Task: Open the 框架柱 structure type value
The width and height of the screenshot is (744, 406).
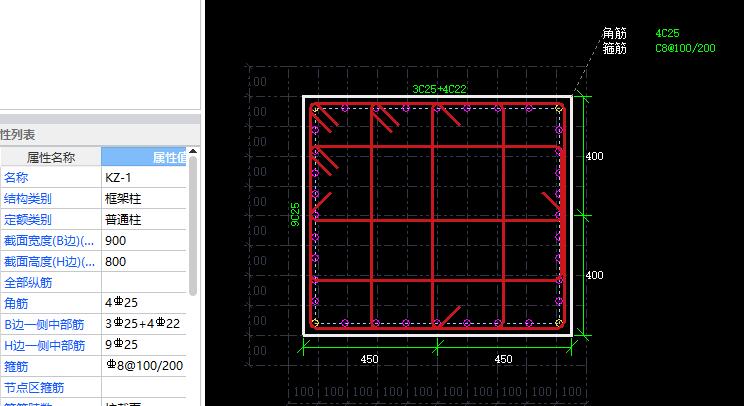Action: click(x=144, y=198)
